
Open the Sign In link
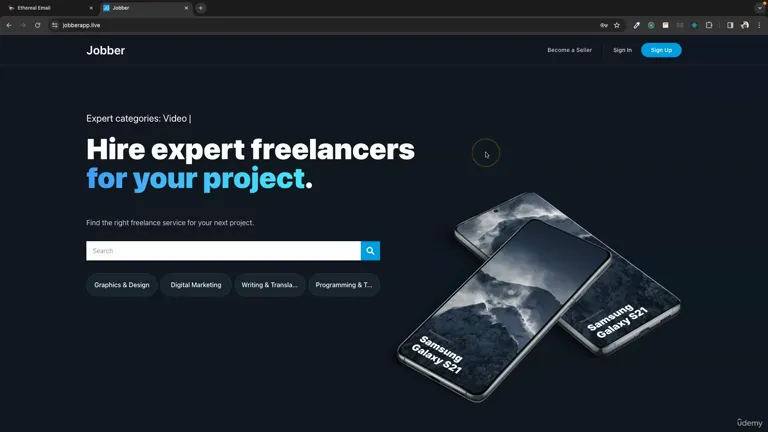tap(623, 50)
